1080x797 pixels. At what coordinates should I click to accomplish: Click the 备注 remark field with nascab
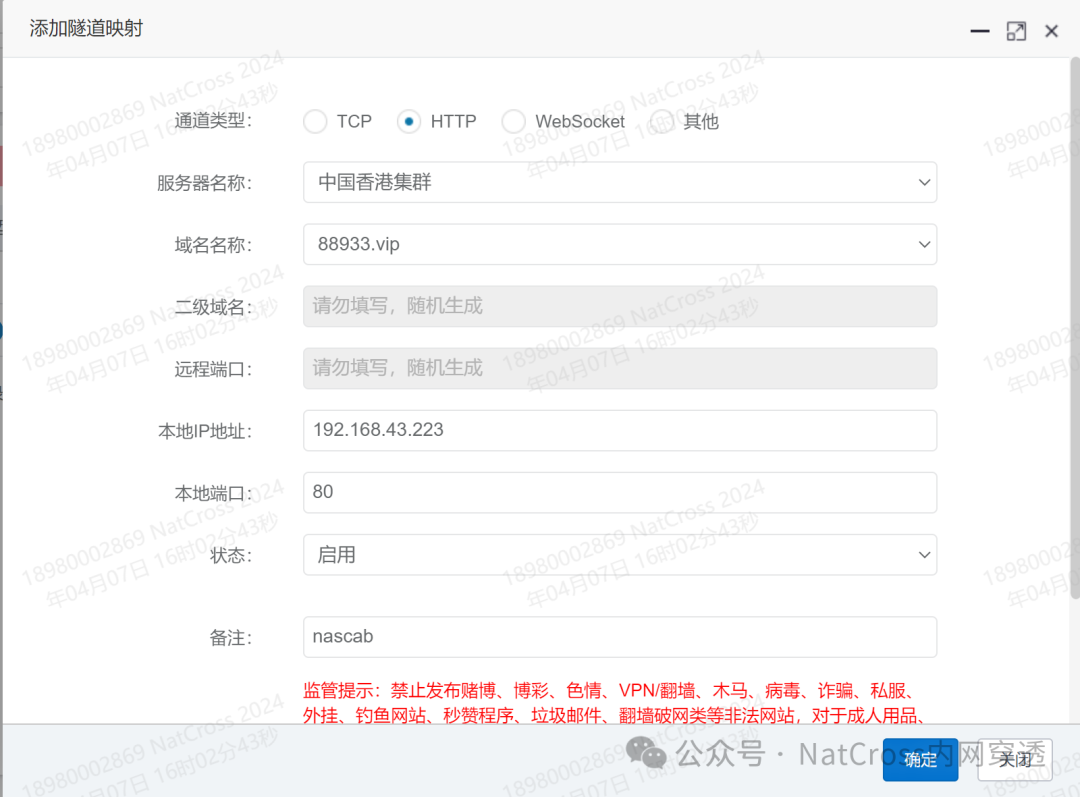[x=620, y=637]
